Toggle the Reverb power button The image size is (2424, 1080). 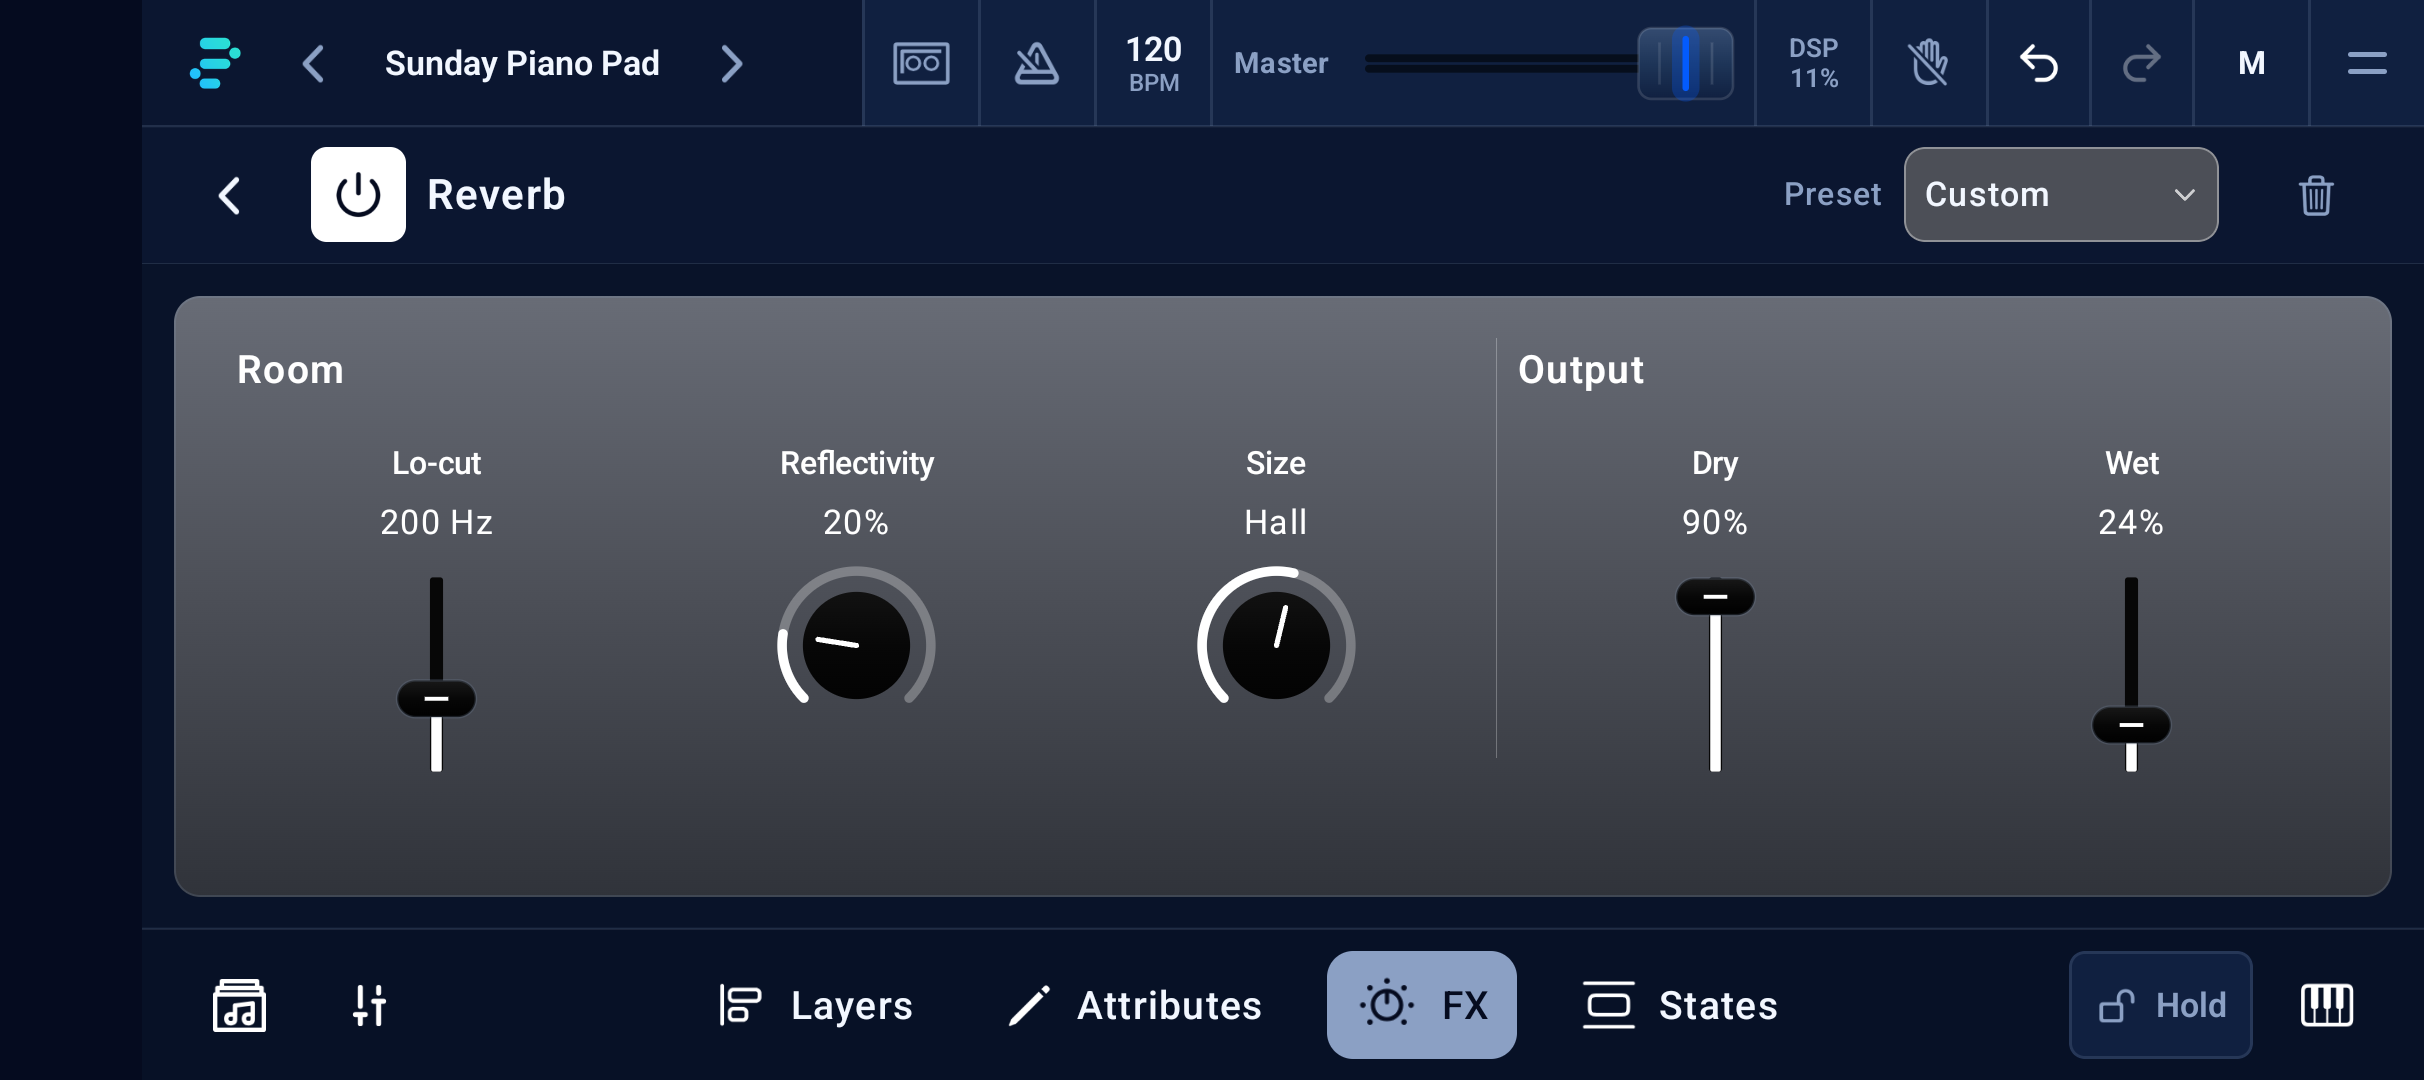358,194
